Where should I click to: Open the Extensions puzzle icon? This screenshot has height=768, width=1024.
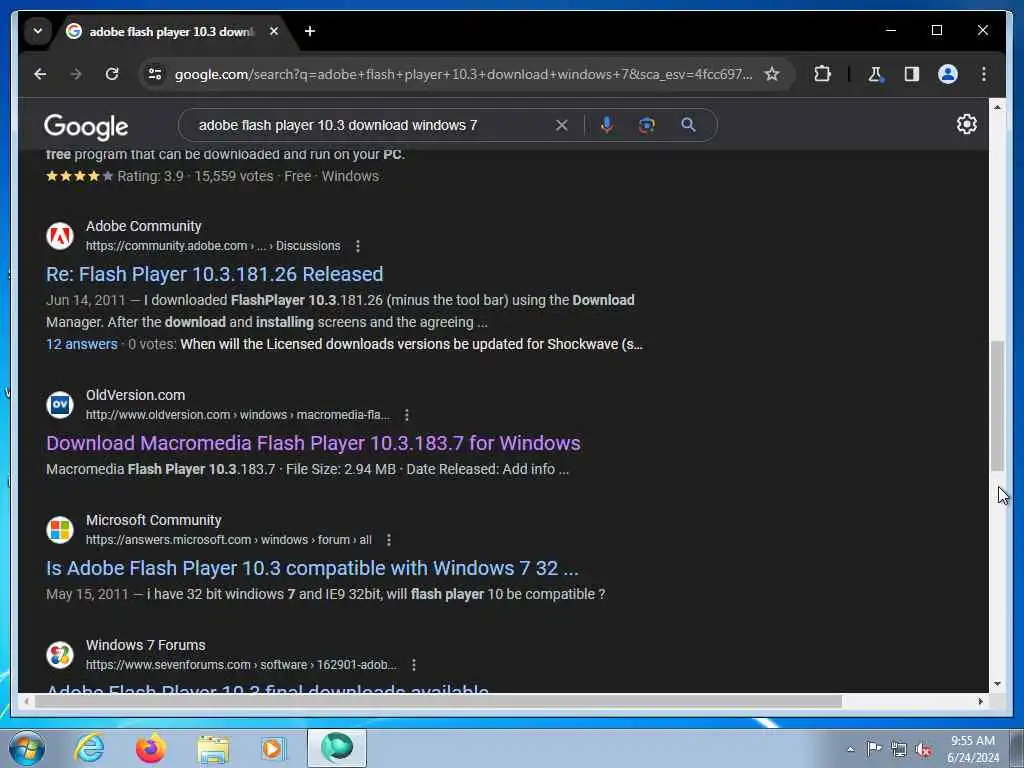[822, 74]
